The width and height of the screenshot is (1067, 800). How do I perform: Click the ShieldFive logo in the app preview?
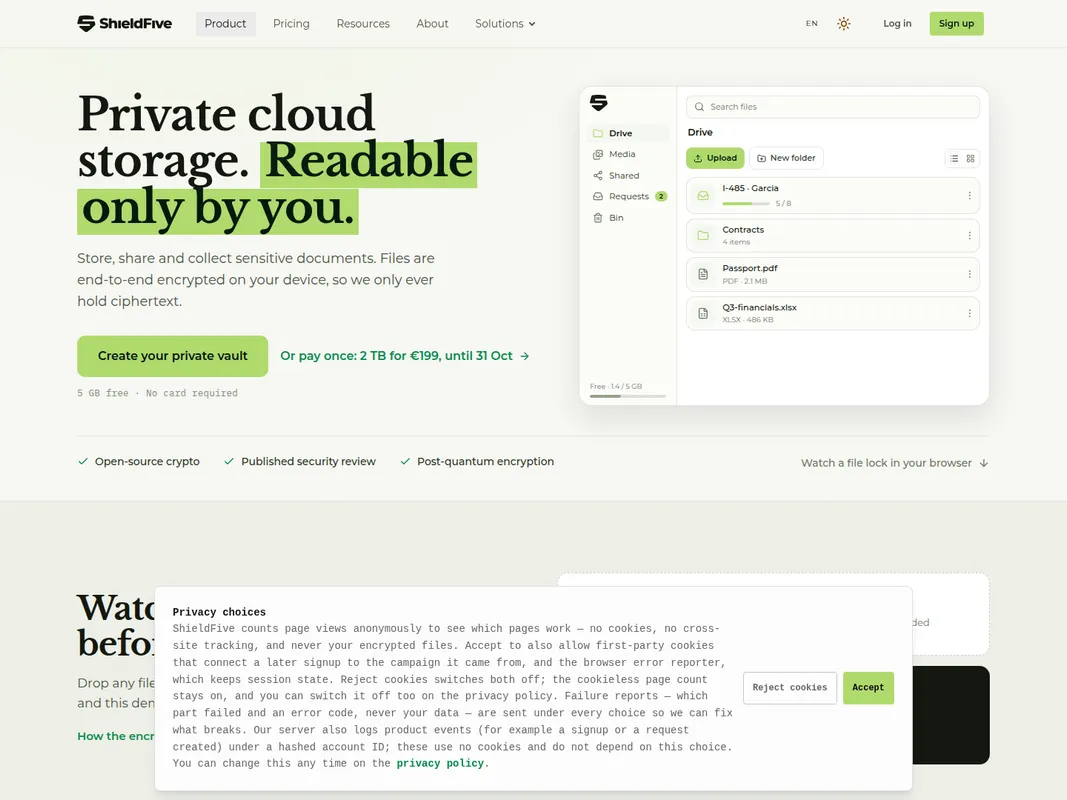(x=599, y=103)
